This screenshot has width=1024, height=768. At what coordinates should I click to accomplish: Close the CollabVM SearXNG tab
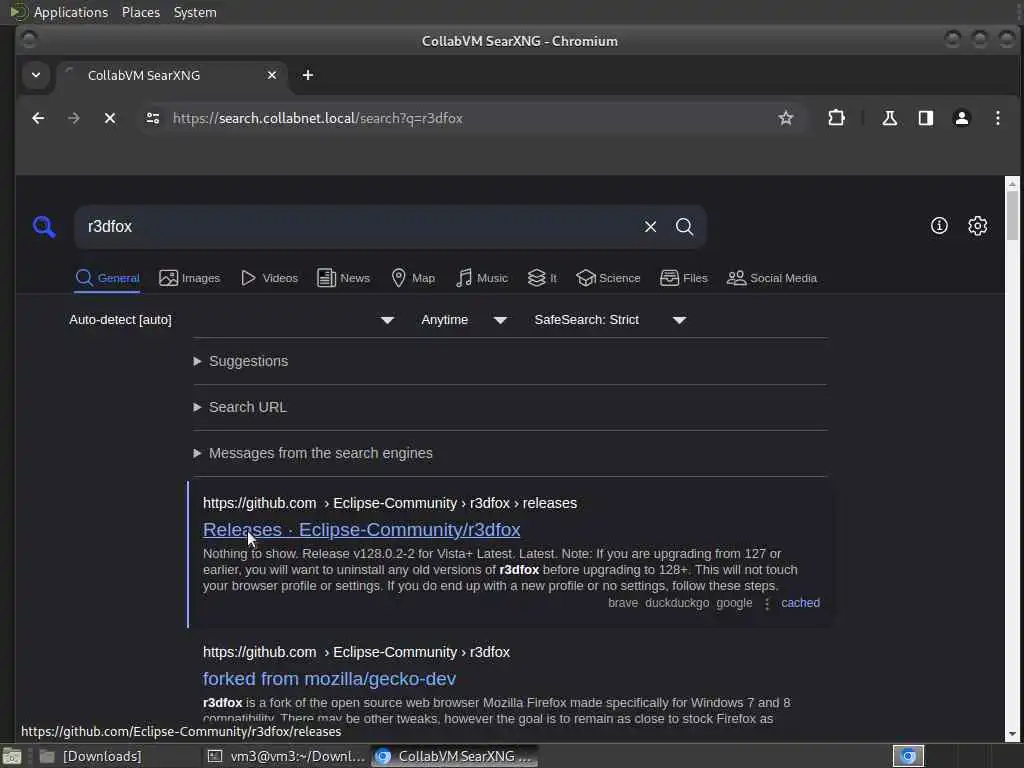tap(272, 75)
